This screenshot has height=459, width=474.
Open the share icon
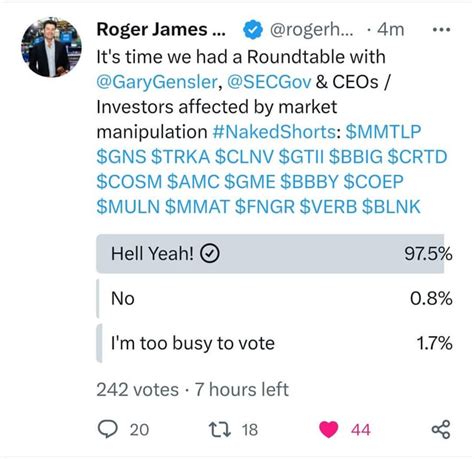click(441, 429)
